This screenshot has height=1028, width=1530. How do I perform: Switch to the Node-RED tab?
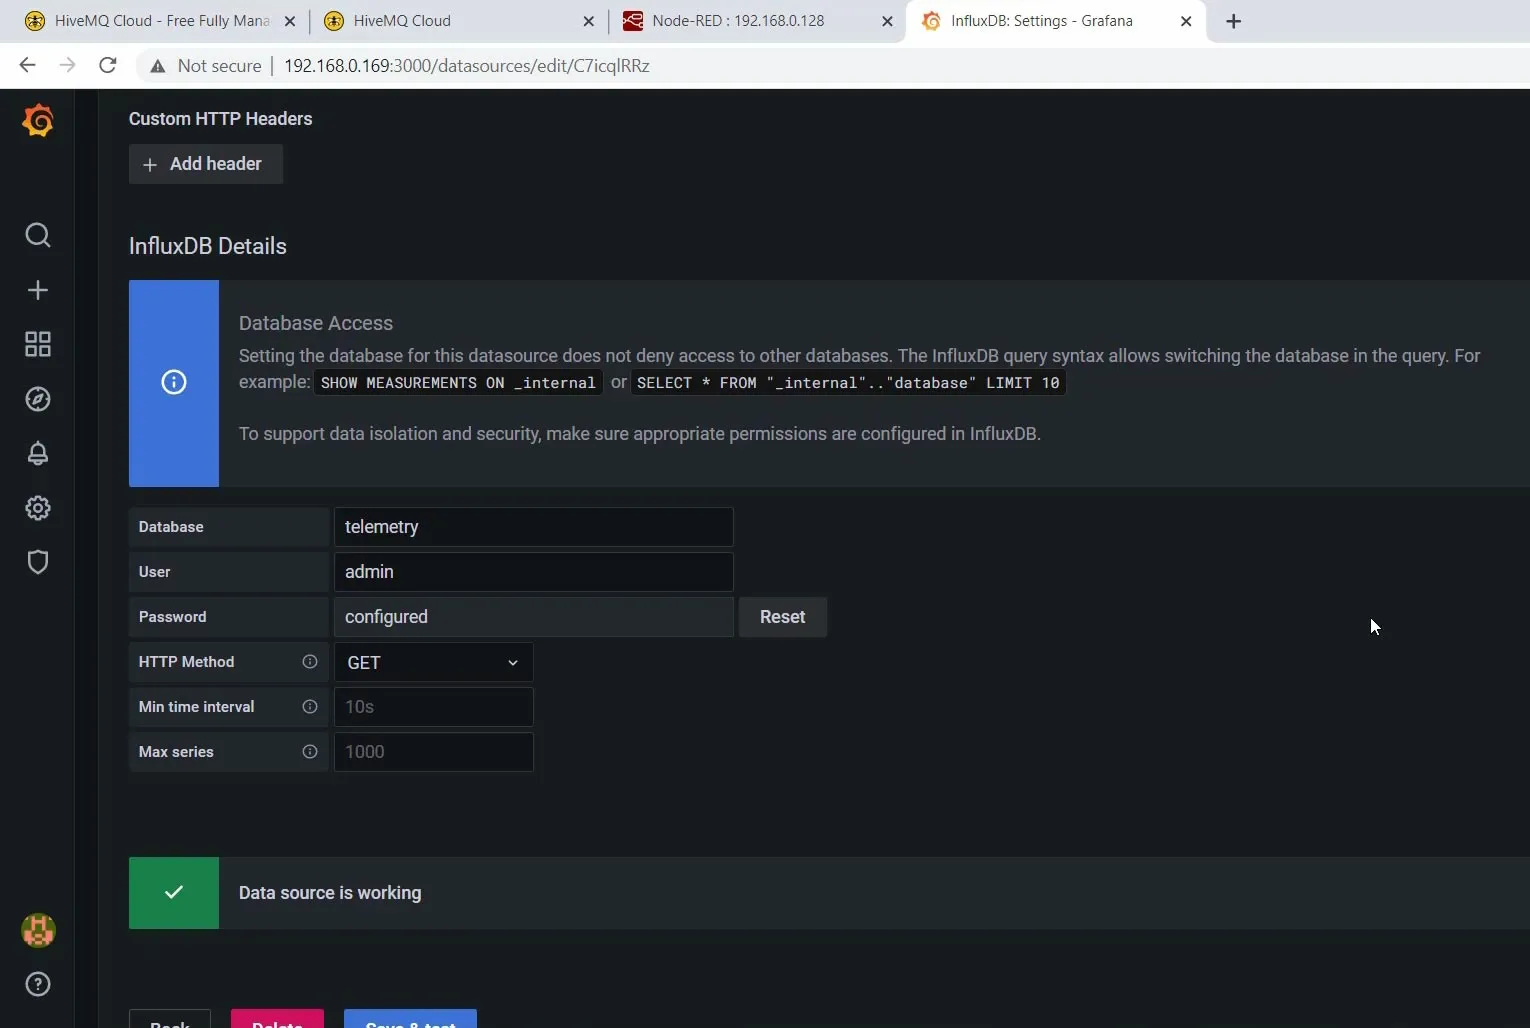tap(757, 21)
